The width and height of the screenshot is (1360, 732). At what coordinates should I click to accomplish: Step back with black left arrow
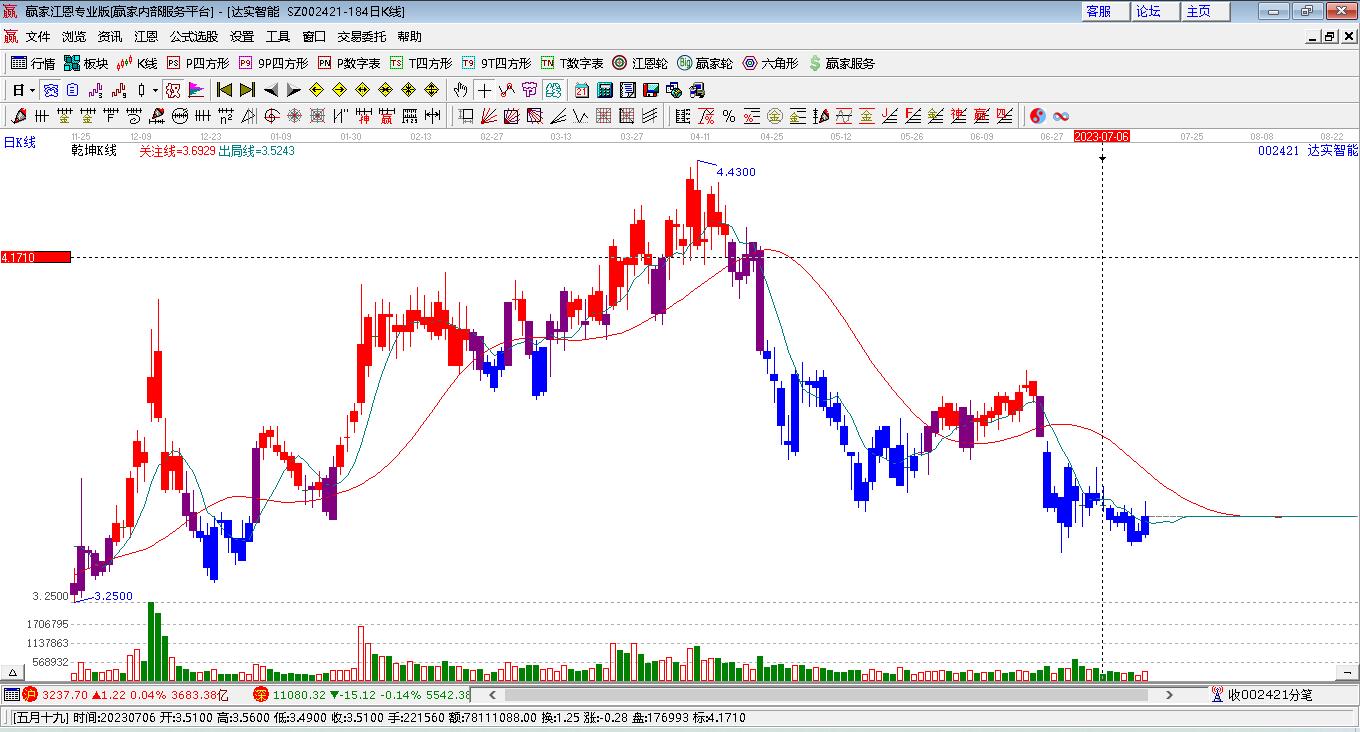(271, 90)
